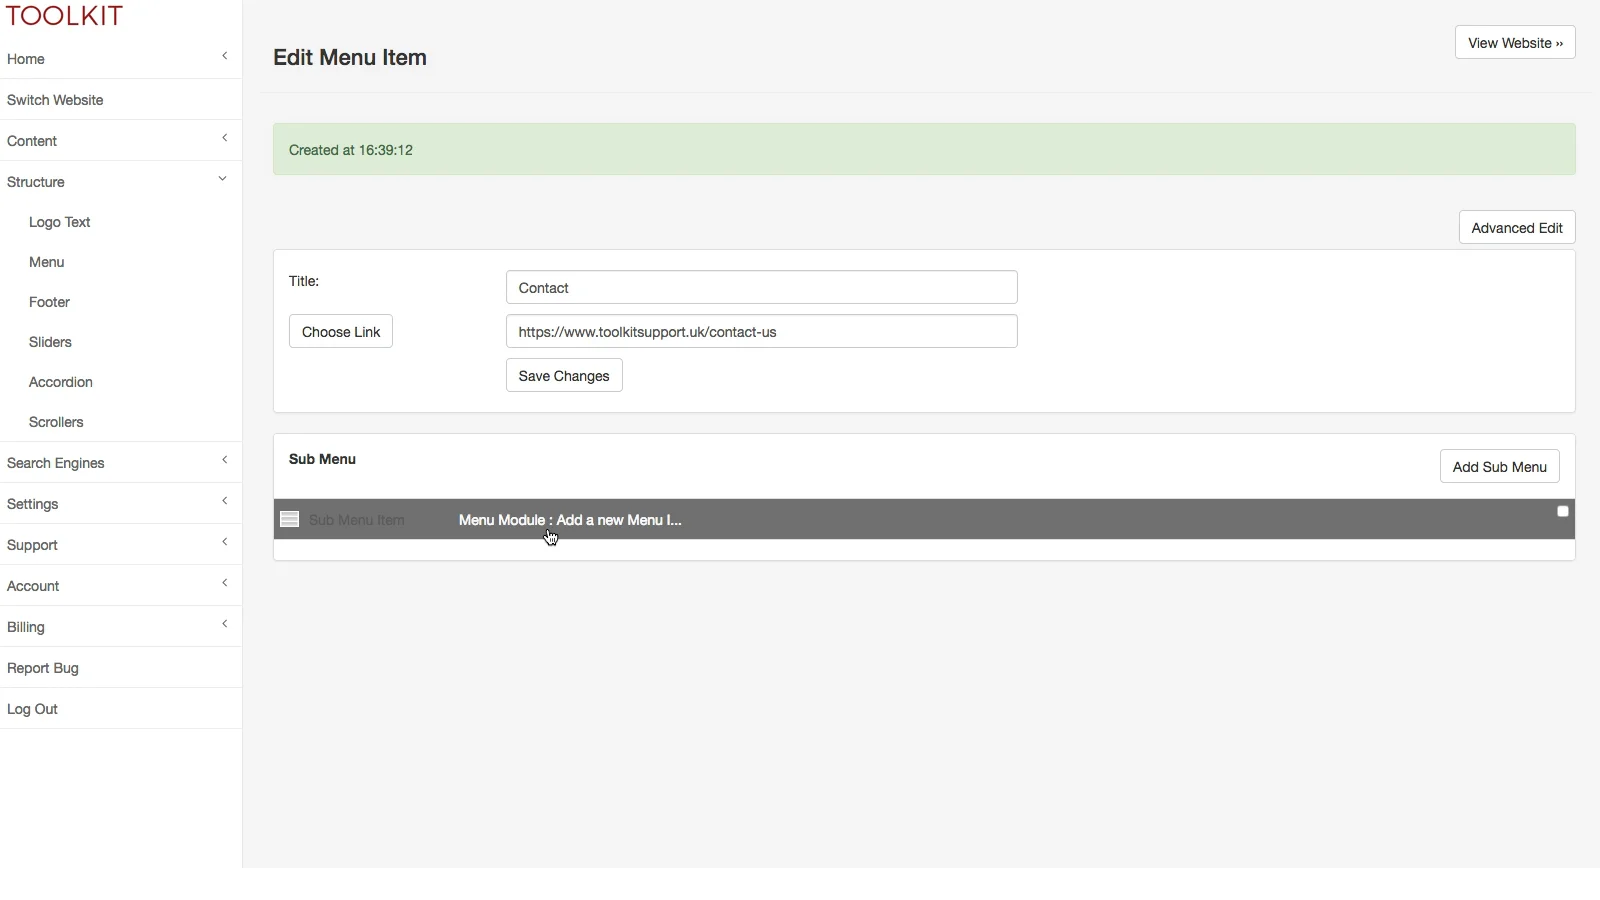Open the Logo Text structure item
Image resolution: width=1600 pixels, height=900 pixels.
coord(60,222)
